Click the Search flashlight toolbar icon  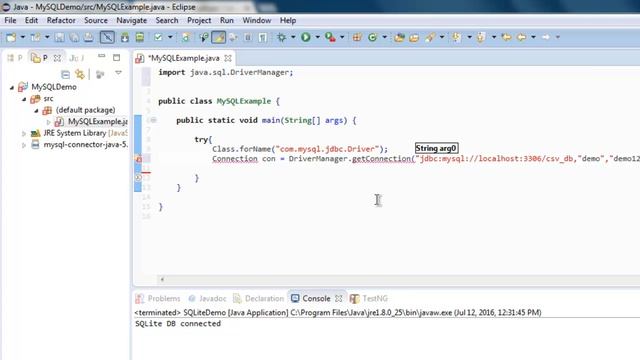pos(430,38)
